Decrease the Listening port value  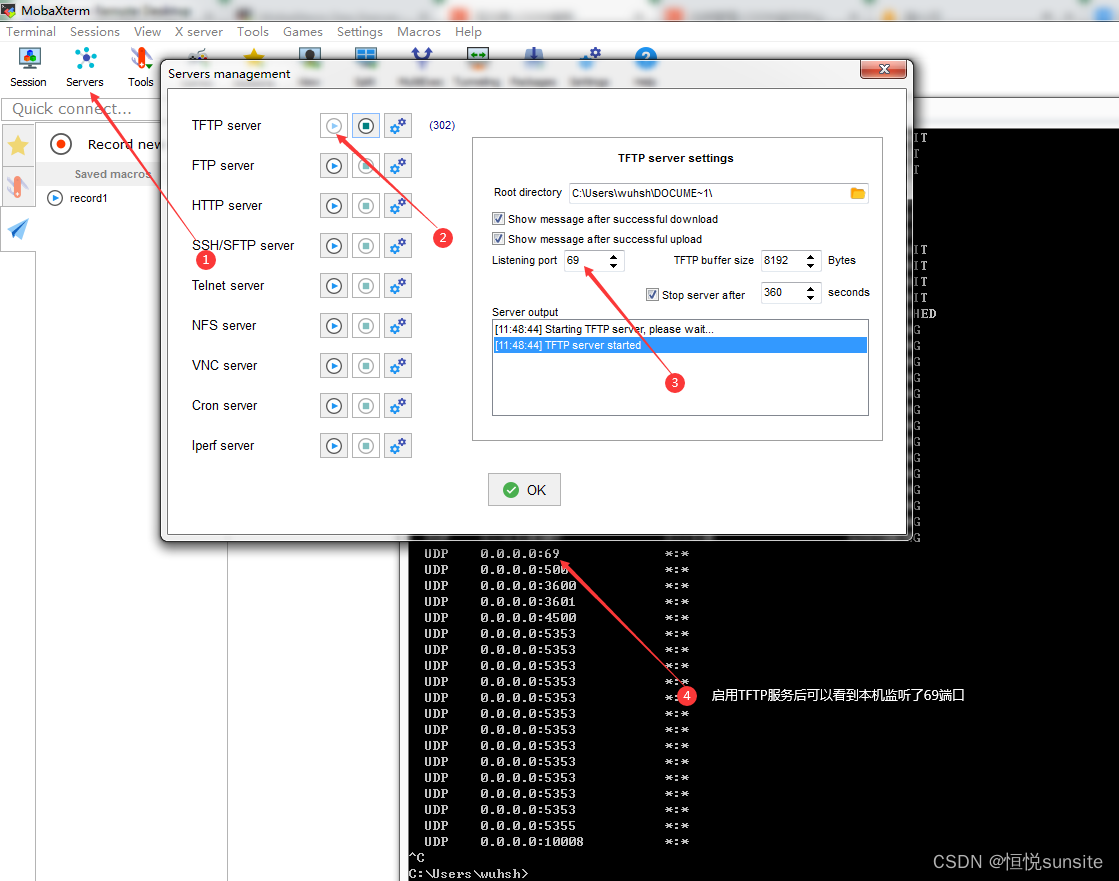(x=614, y=266)
